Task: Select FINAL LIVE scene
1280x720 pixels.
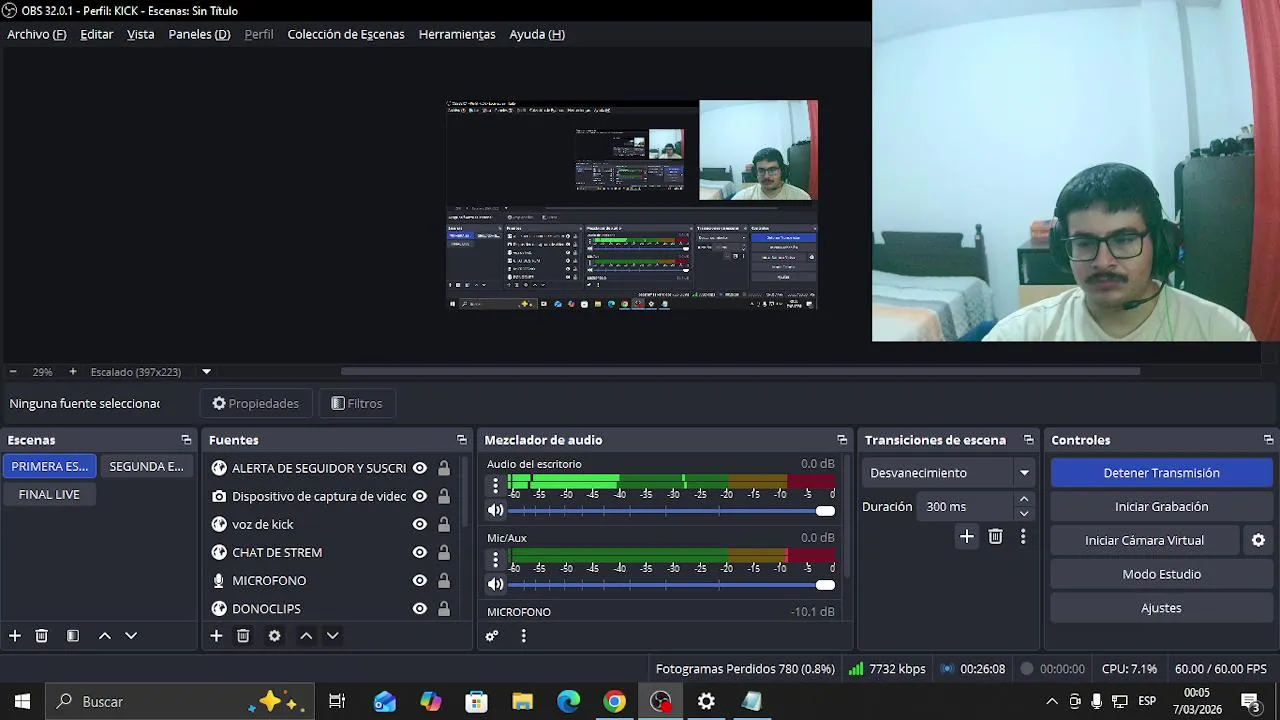Action: pos(49,494)
